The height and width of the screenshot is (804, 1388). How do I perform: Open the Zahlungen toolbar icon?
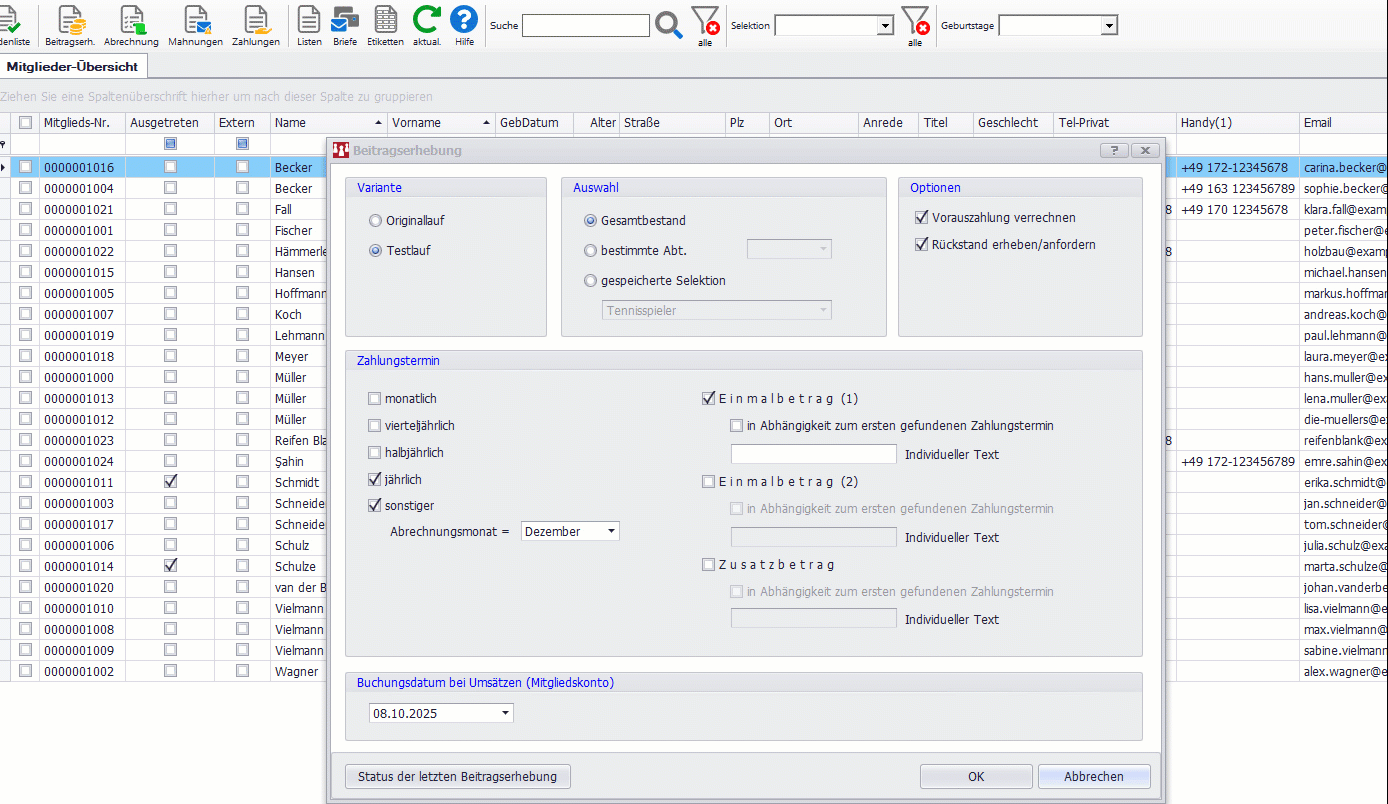coord(256,22)
